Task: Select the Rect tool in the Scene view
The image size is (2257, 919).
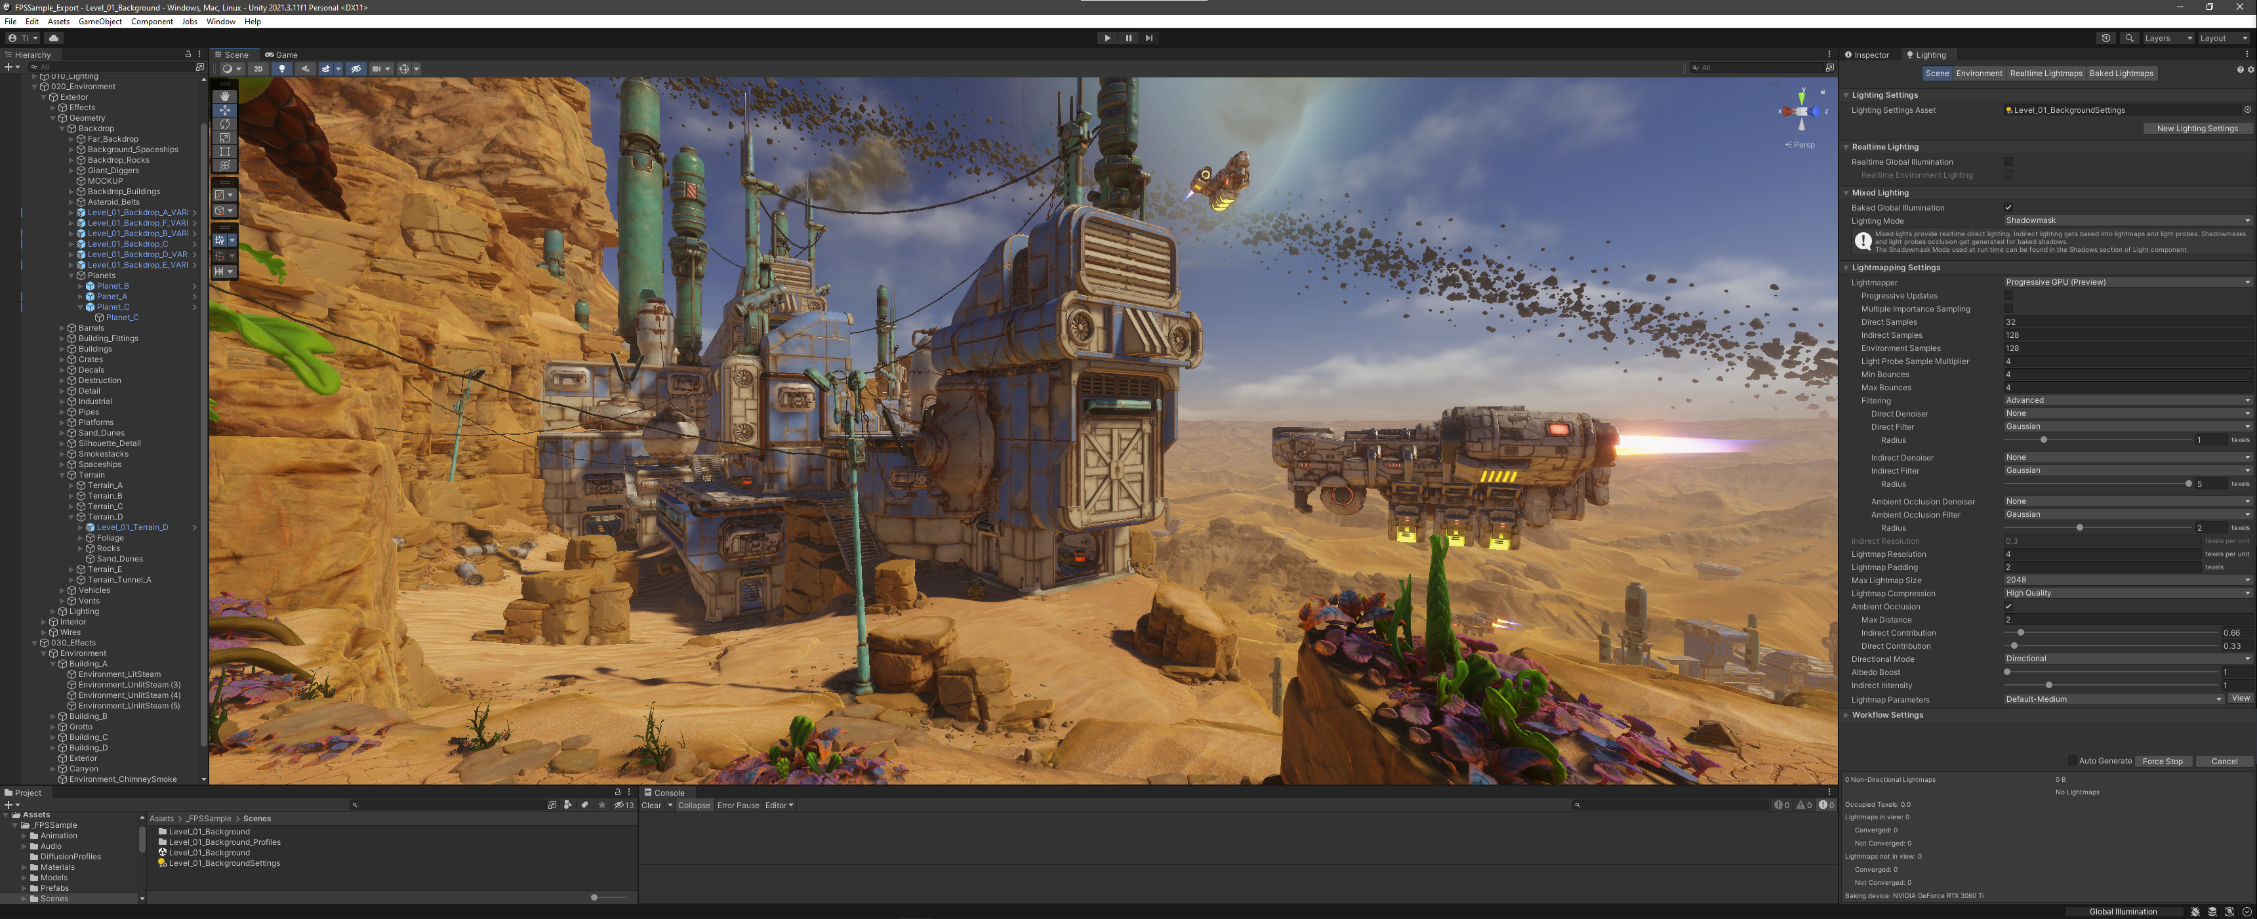Action: (224, 151)
